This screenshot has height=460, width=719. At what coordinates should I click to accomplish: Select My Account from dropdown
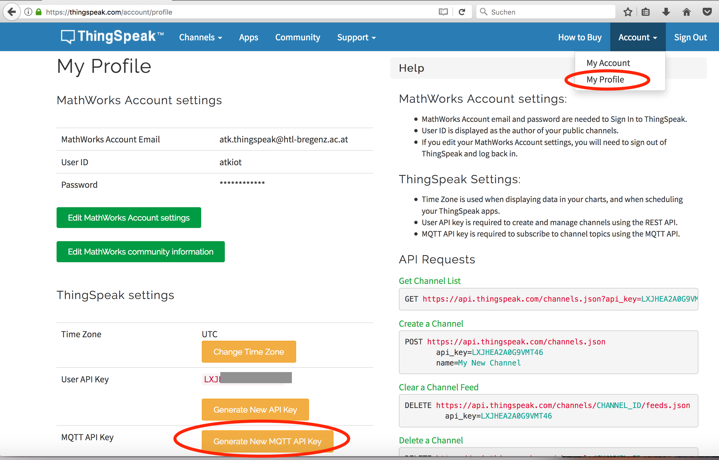coord(608,63)
